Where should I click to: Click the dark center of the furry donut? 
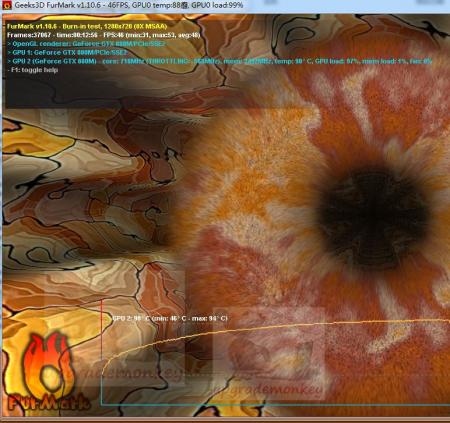(x=373, y=218)
